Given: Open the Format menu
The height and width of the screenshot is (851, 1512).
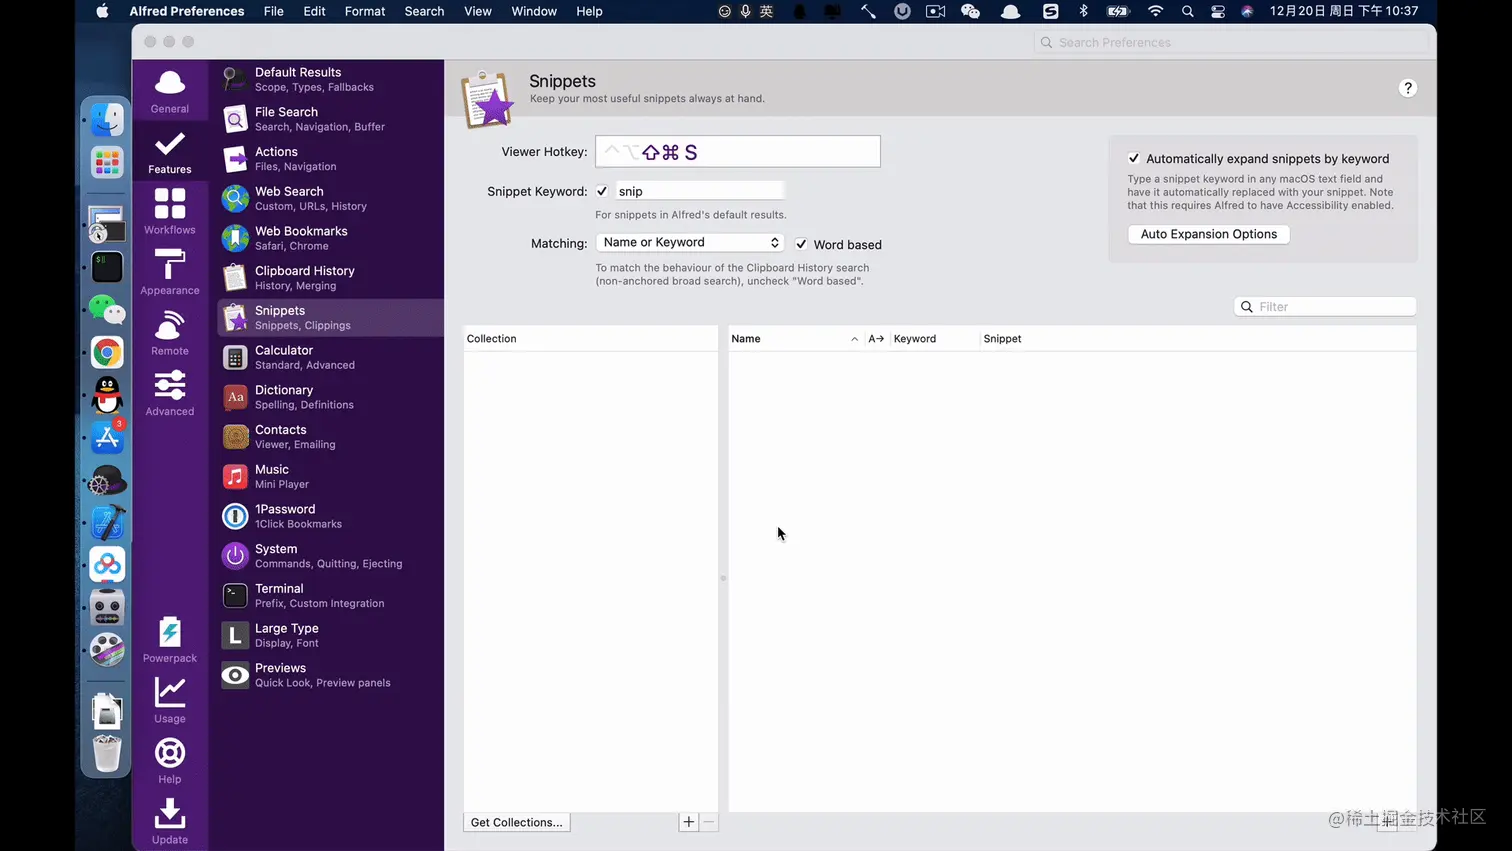Looking at the screenshot, I should pyautogui.click(x=365, y=11).
